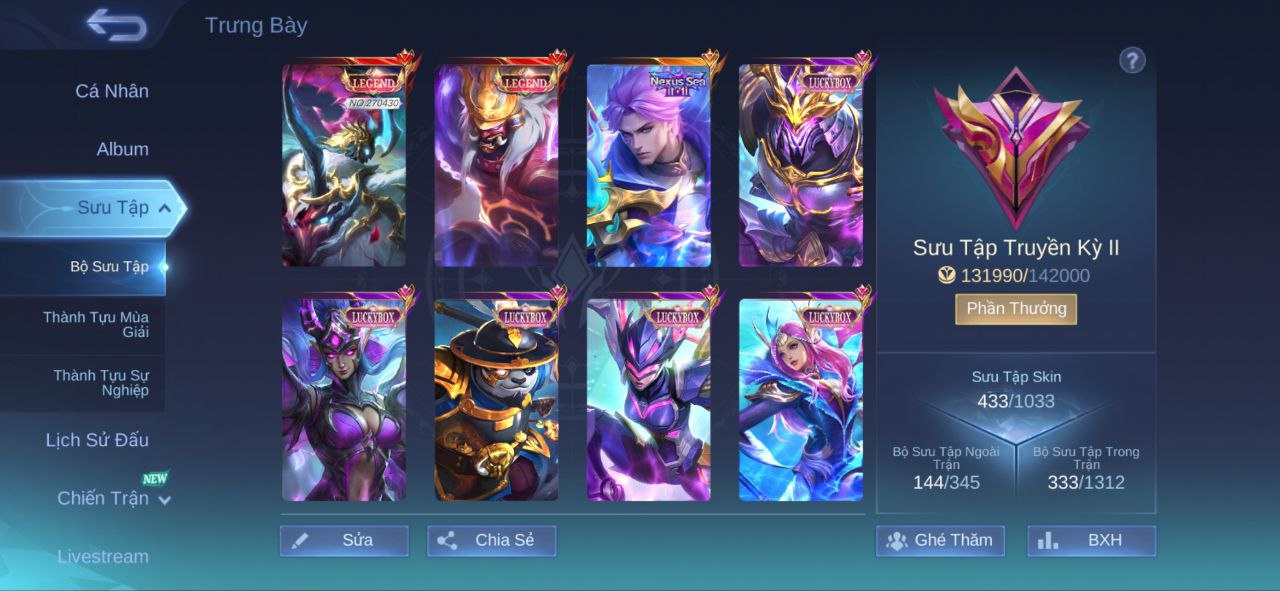Viewport: 1280px width, 591px height.
Task: Tap the Sưu Tập Truyền Kỳ II emblem
Action: (x=1014, y=148)
